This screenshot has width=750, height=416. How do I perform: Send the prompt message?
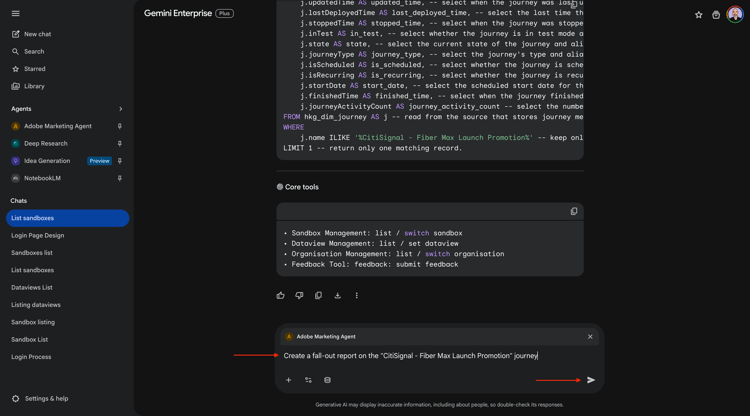[x=591, y=380]
